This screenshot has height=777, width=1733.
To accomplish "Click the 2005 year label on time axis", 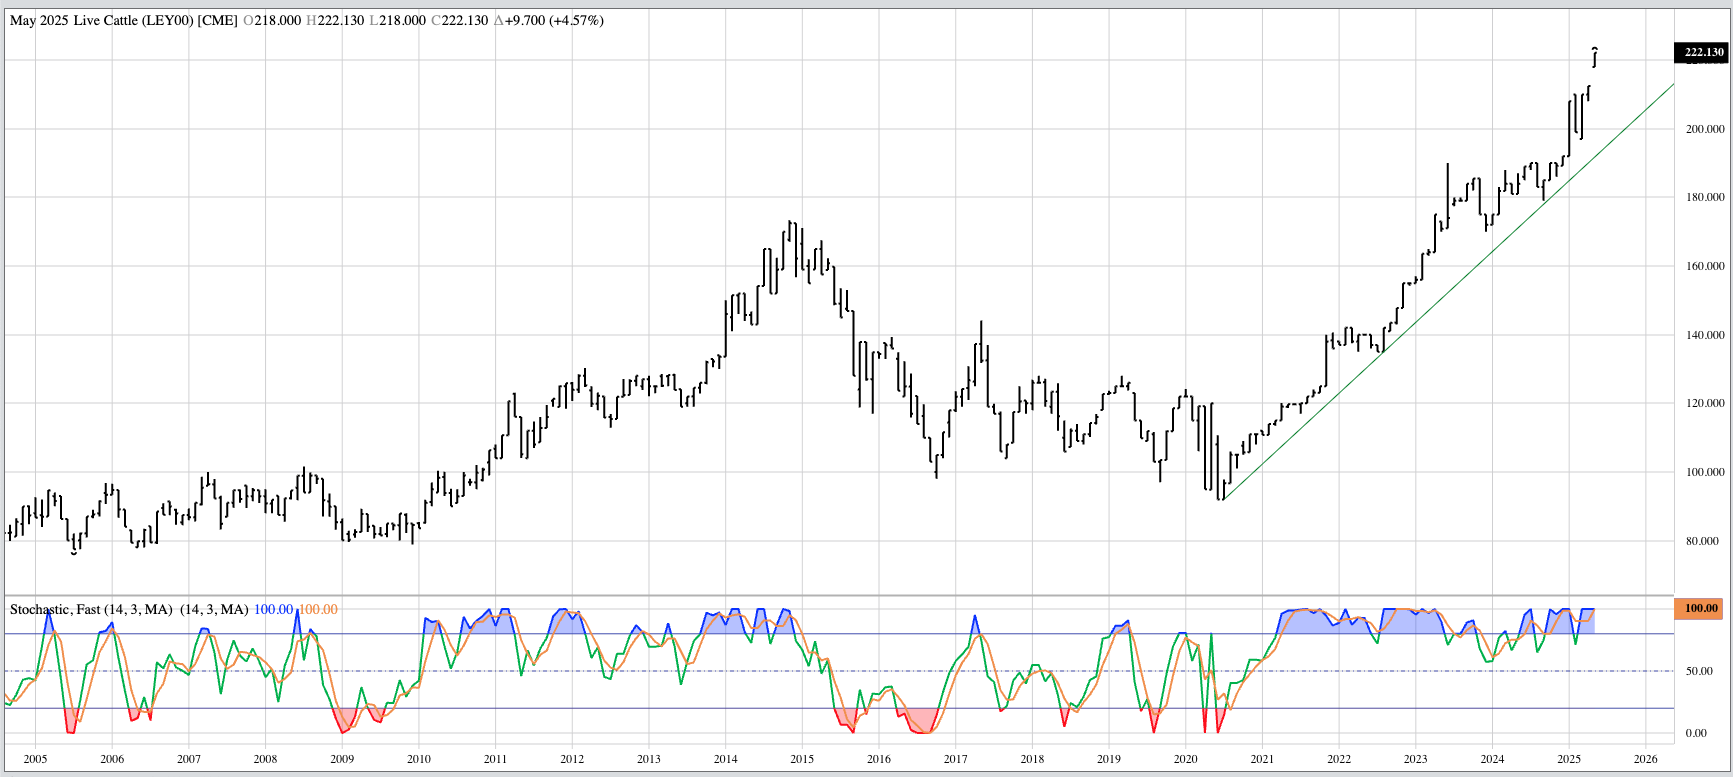I will click(35, 759).
